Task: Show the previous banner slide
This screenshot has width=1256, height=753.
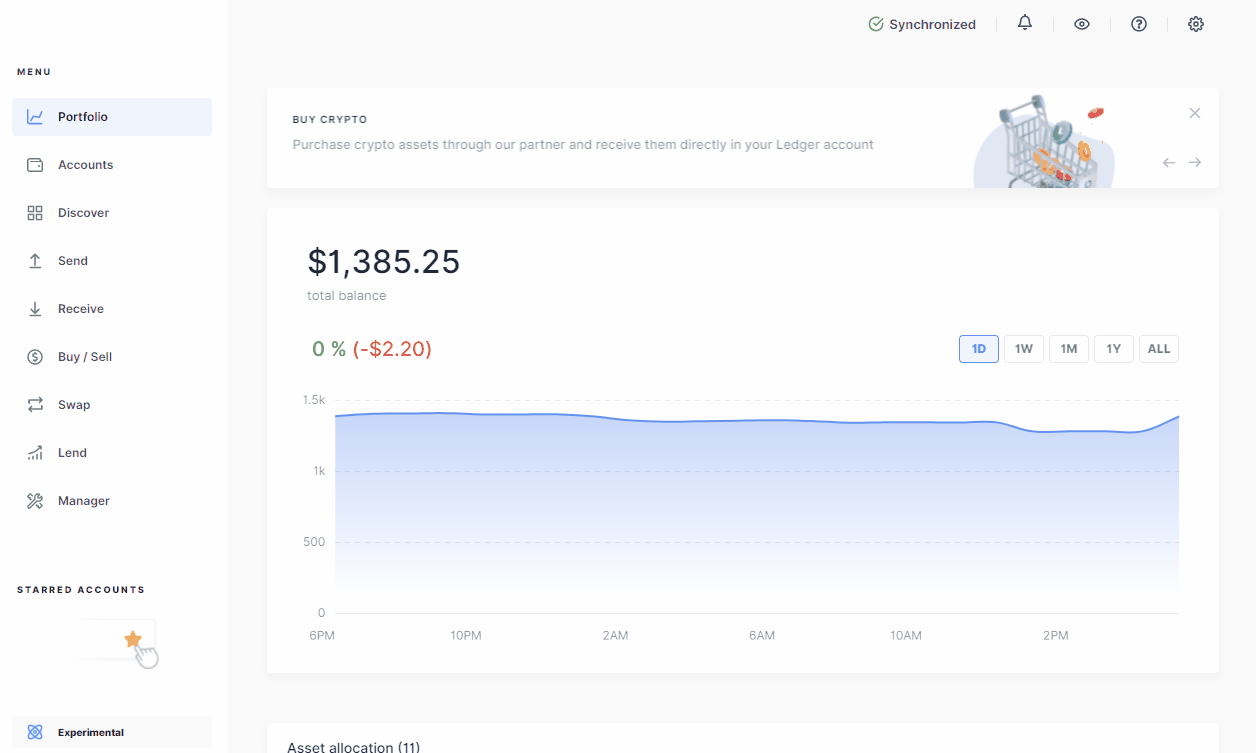Action: click(1168, 162)
